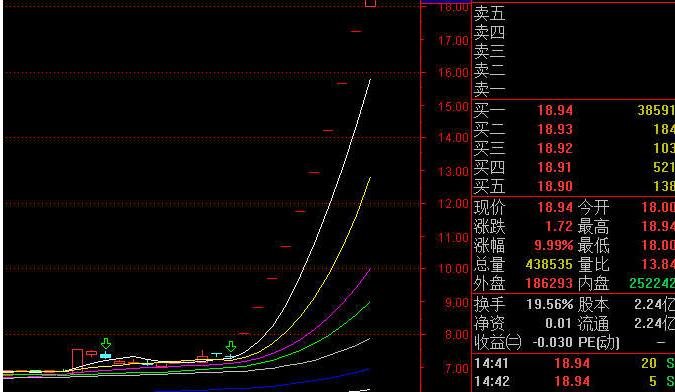
Task: Click the 内盘 value 252242
Action: click(652, 283)
